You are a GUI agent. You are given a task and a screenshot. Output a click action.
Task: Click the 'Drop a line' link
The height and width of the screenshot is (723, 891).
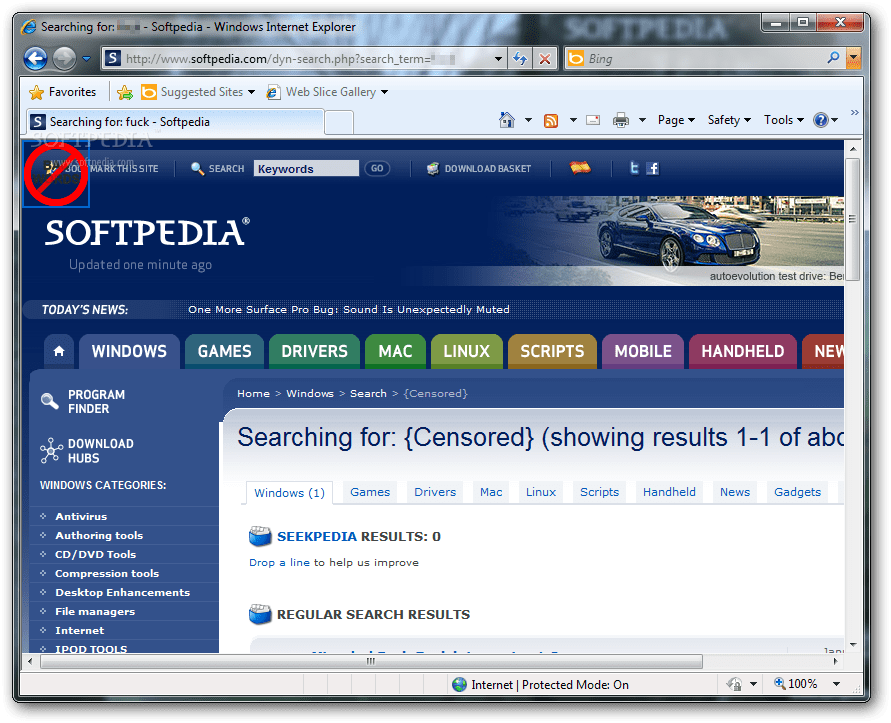[279, 562]
